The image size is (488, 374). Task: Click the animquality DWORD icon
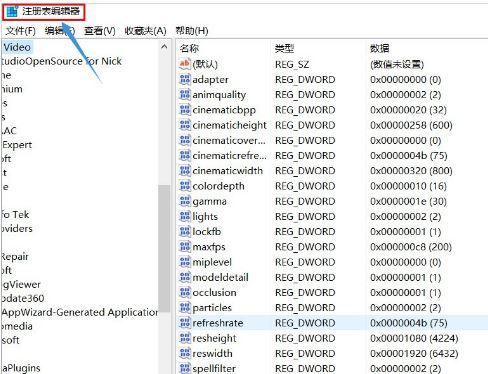[x=185, y=95]
